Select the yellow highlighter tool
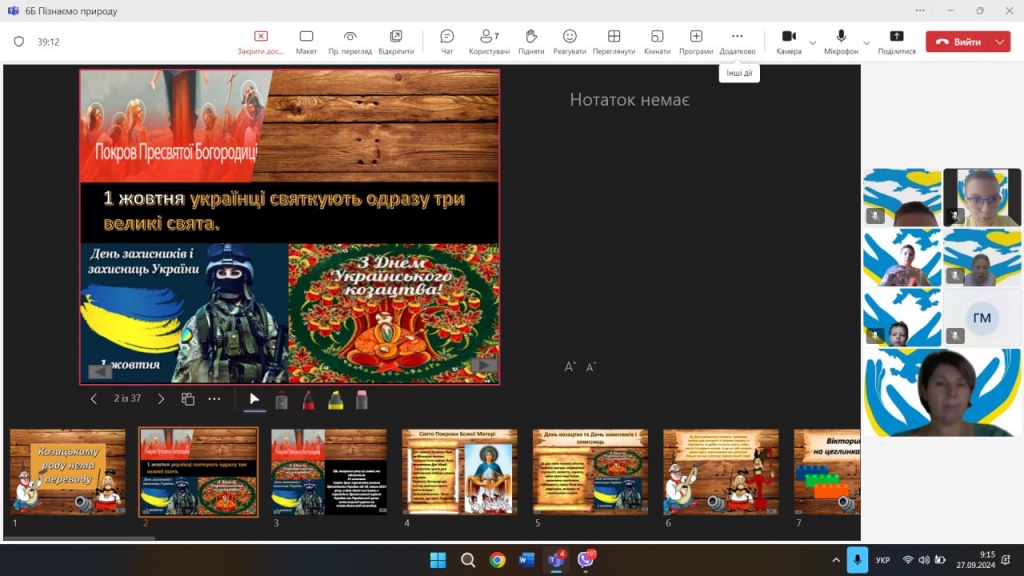Screen dimensions: 1024x576 tap(336, 400)
